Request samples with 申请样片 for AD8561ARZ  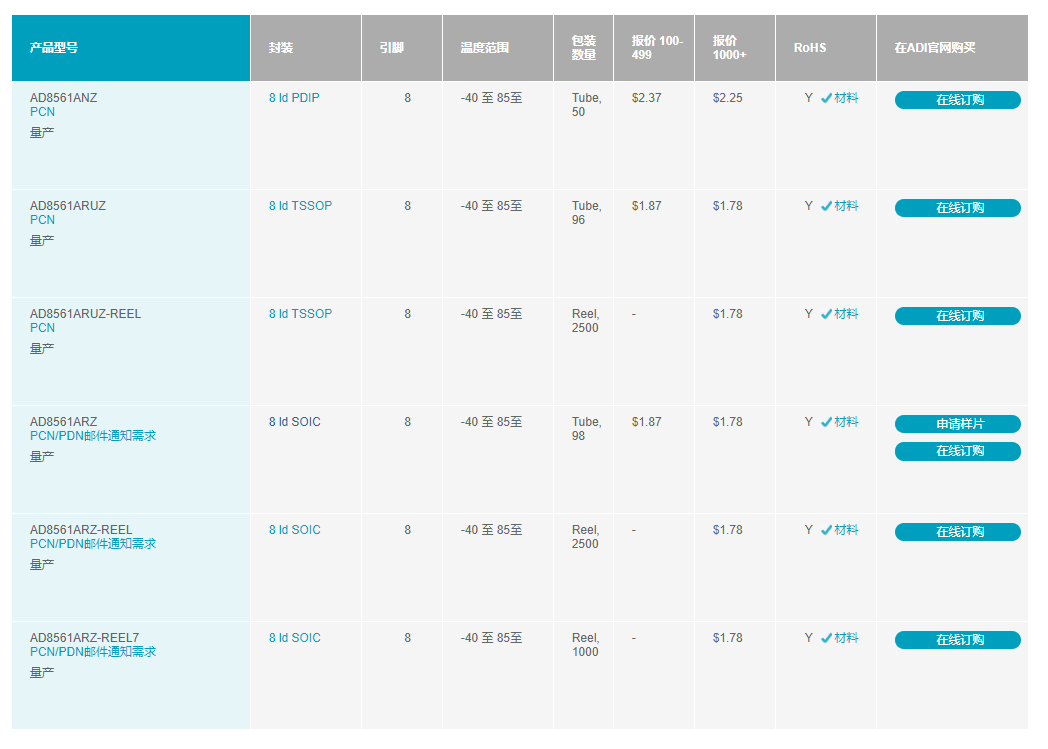pos(957,424)
